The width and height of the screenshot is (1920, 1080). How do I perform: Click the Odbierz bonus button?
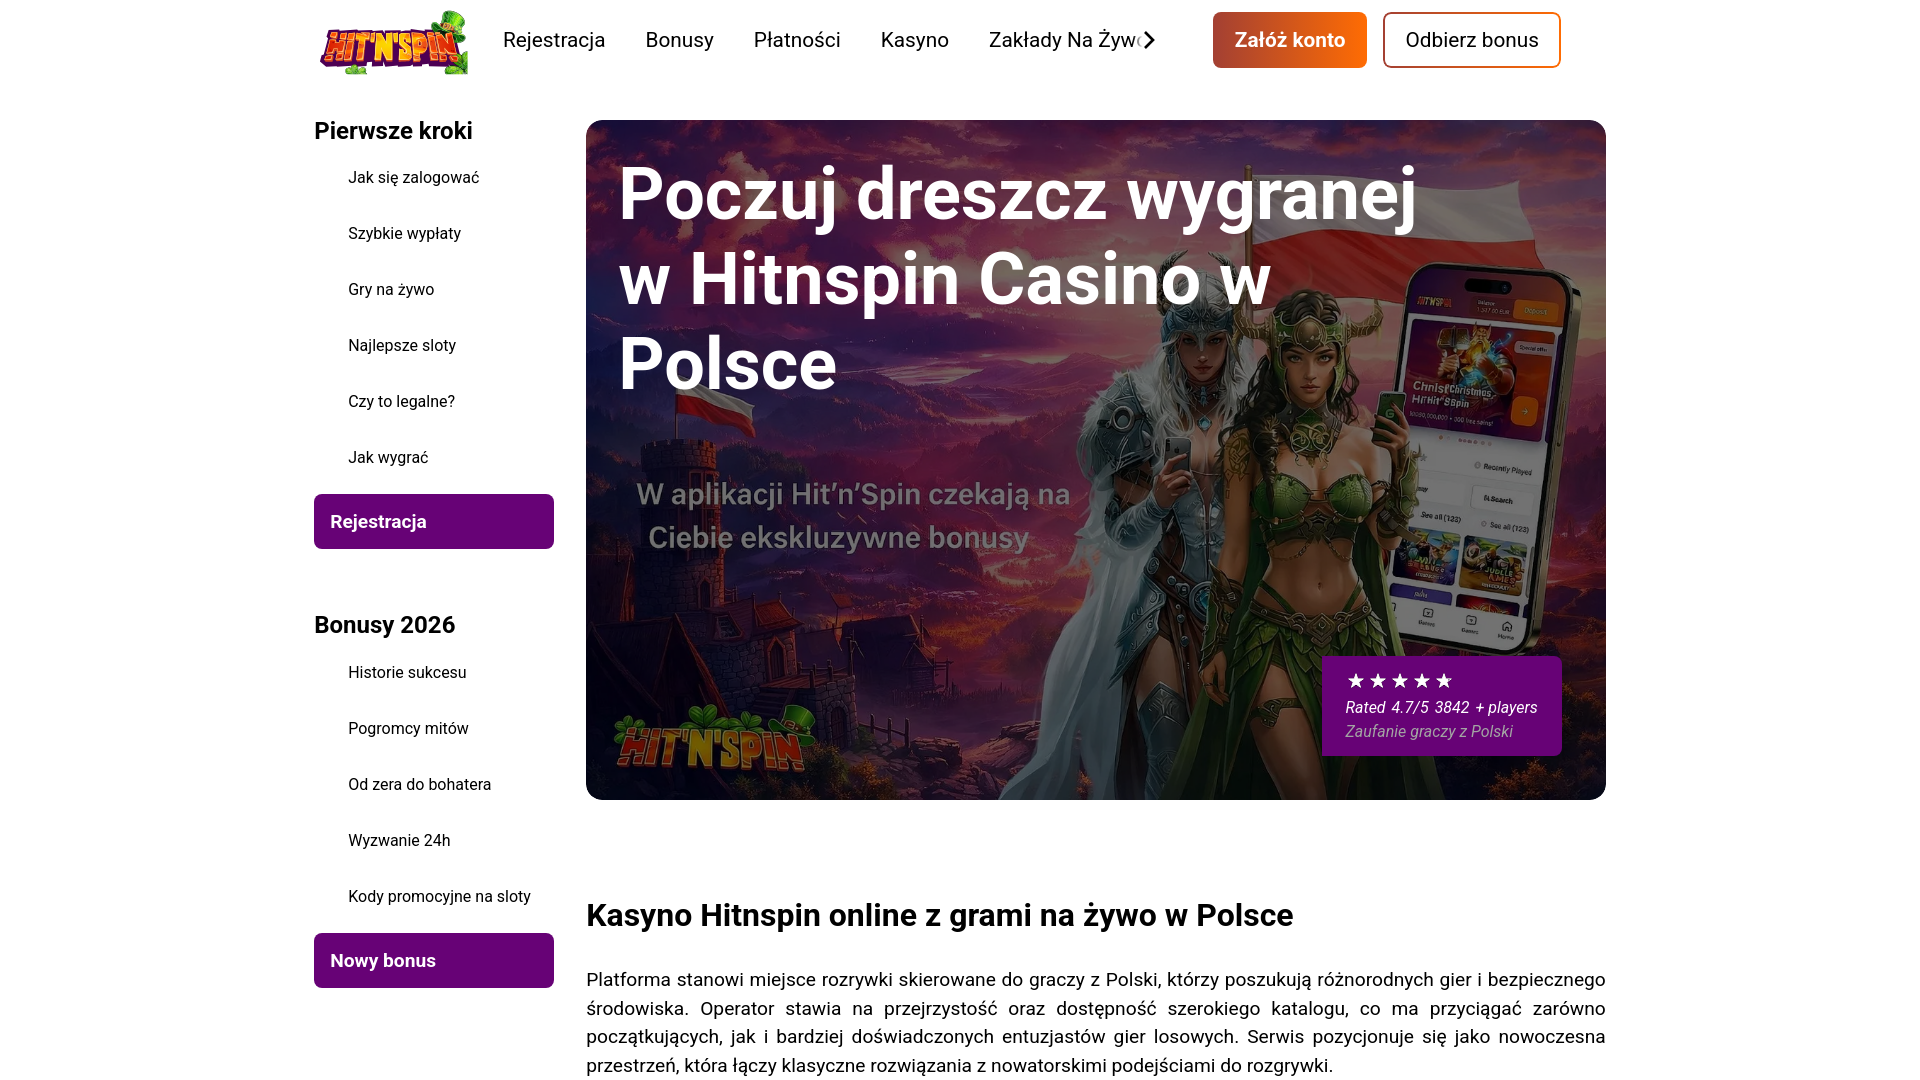[1471, 40]
